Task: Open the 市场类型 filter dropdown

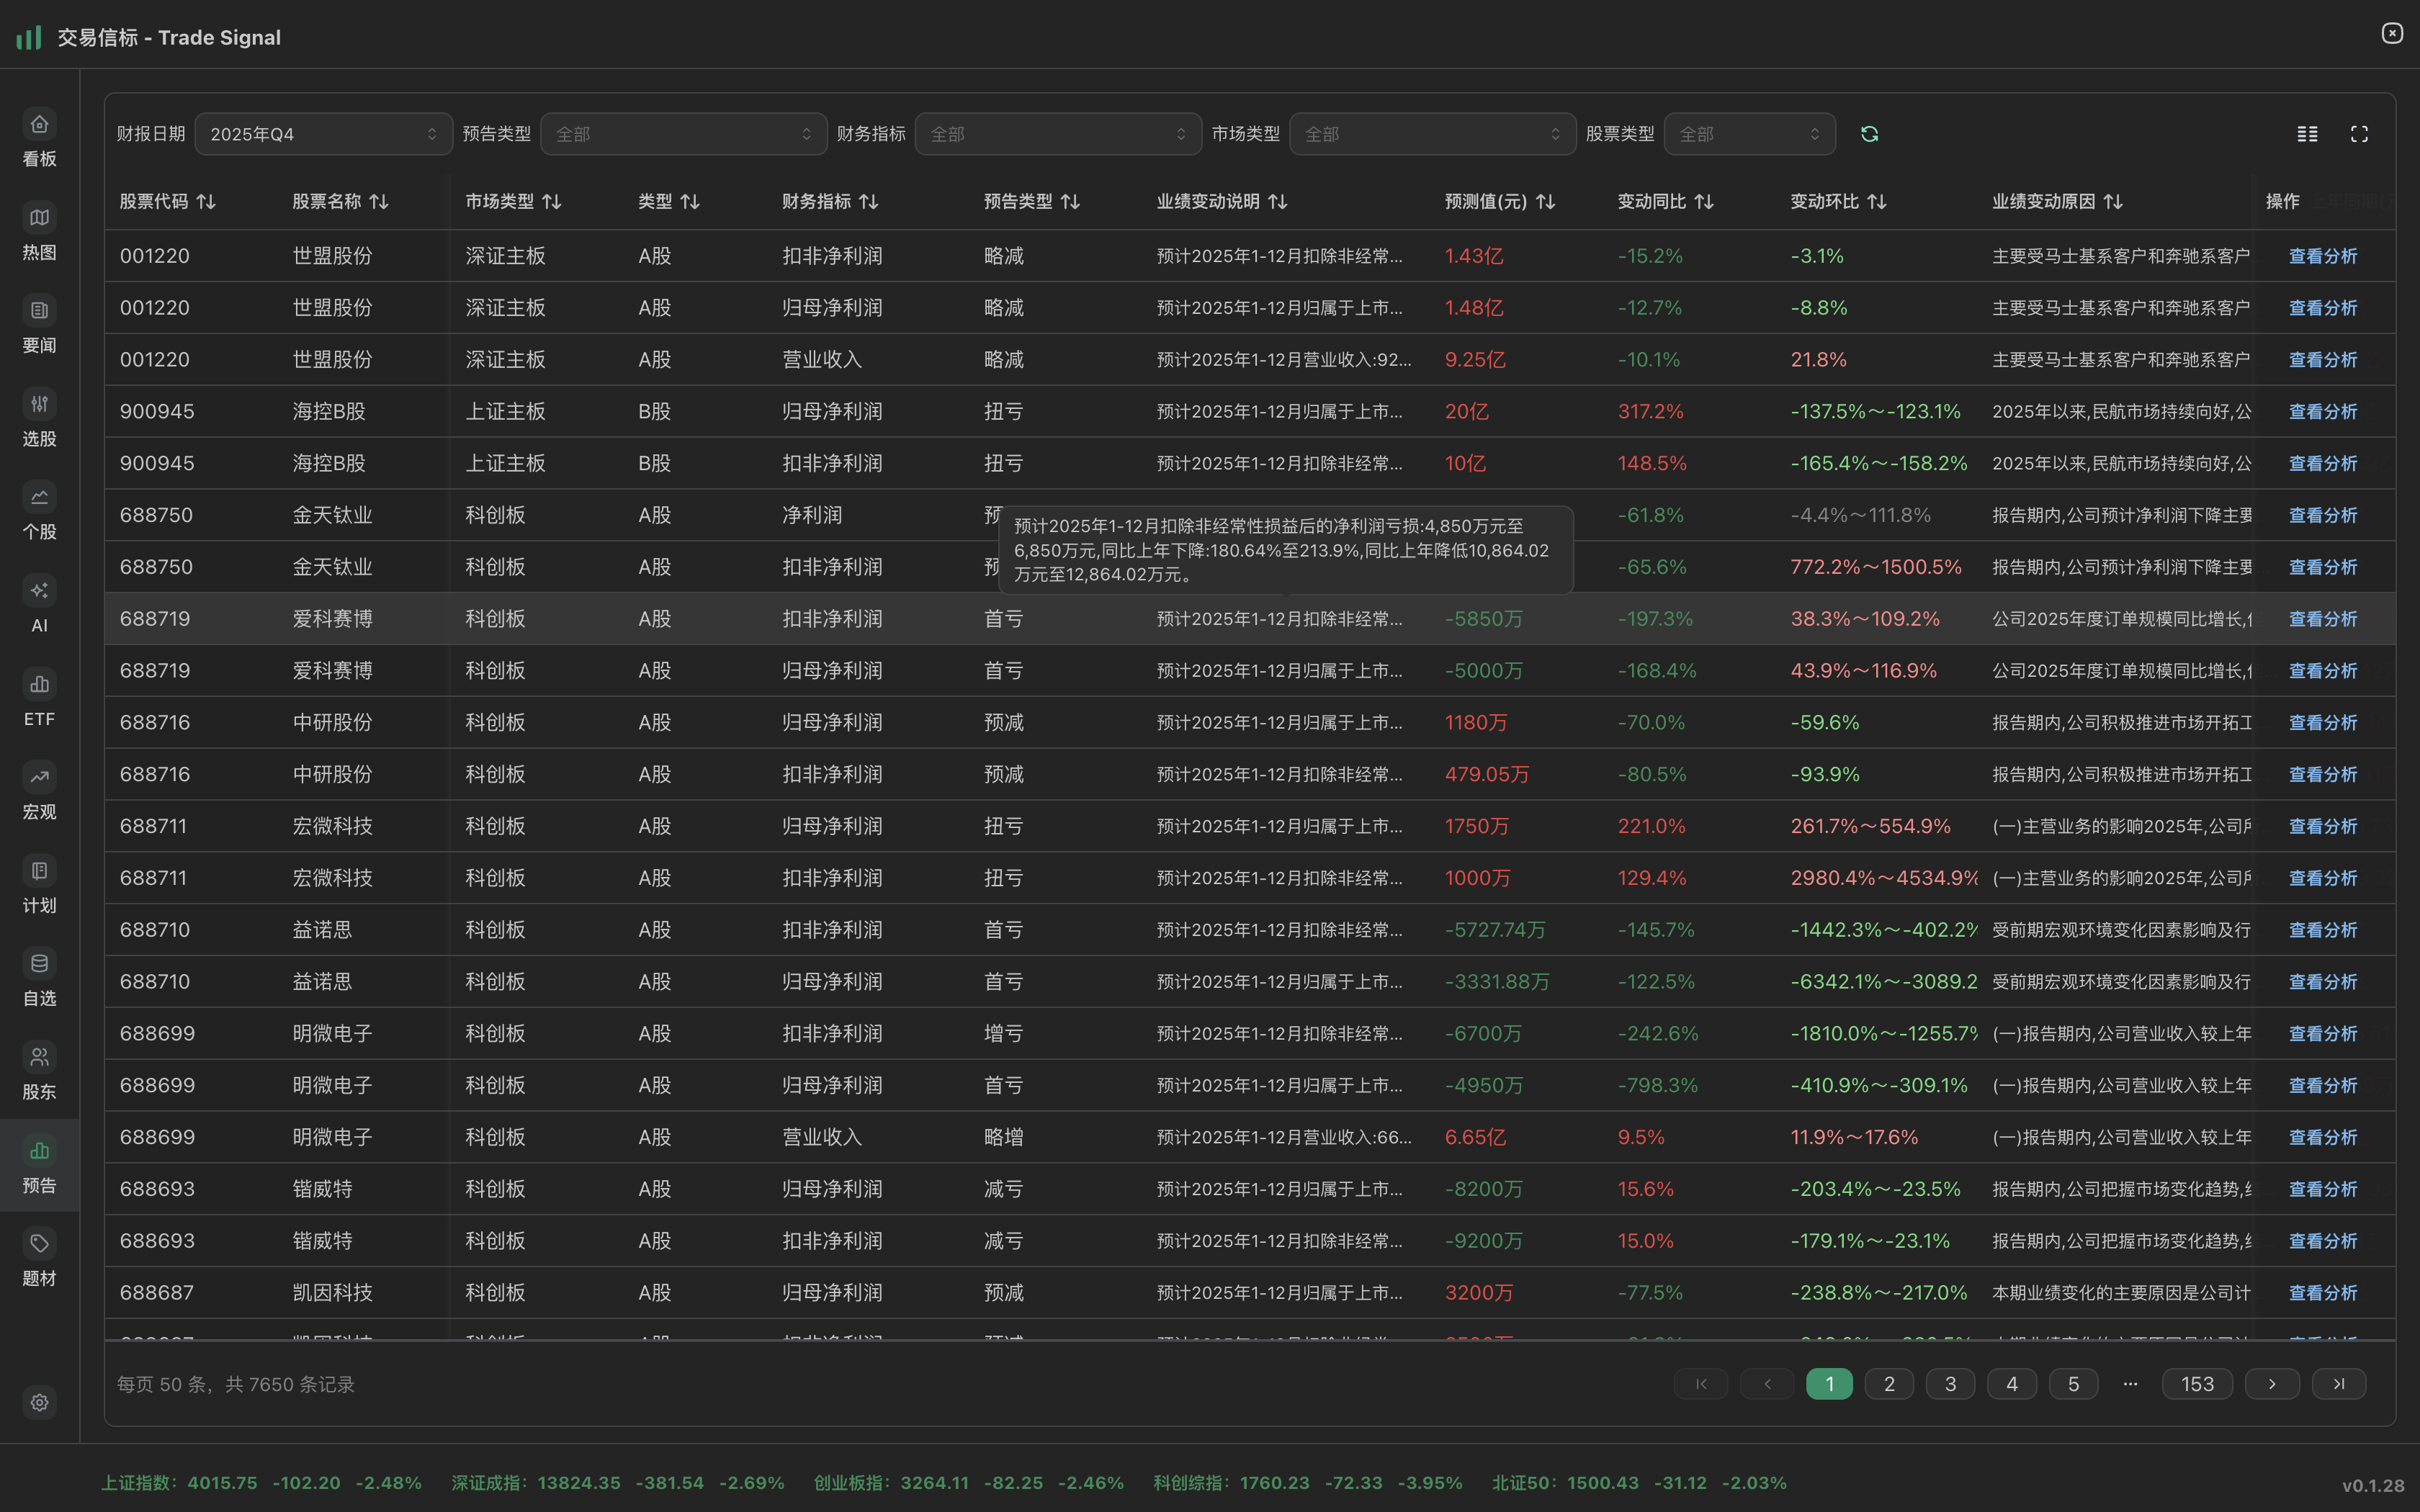Action: [1432, 134]
